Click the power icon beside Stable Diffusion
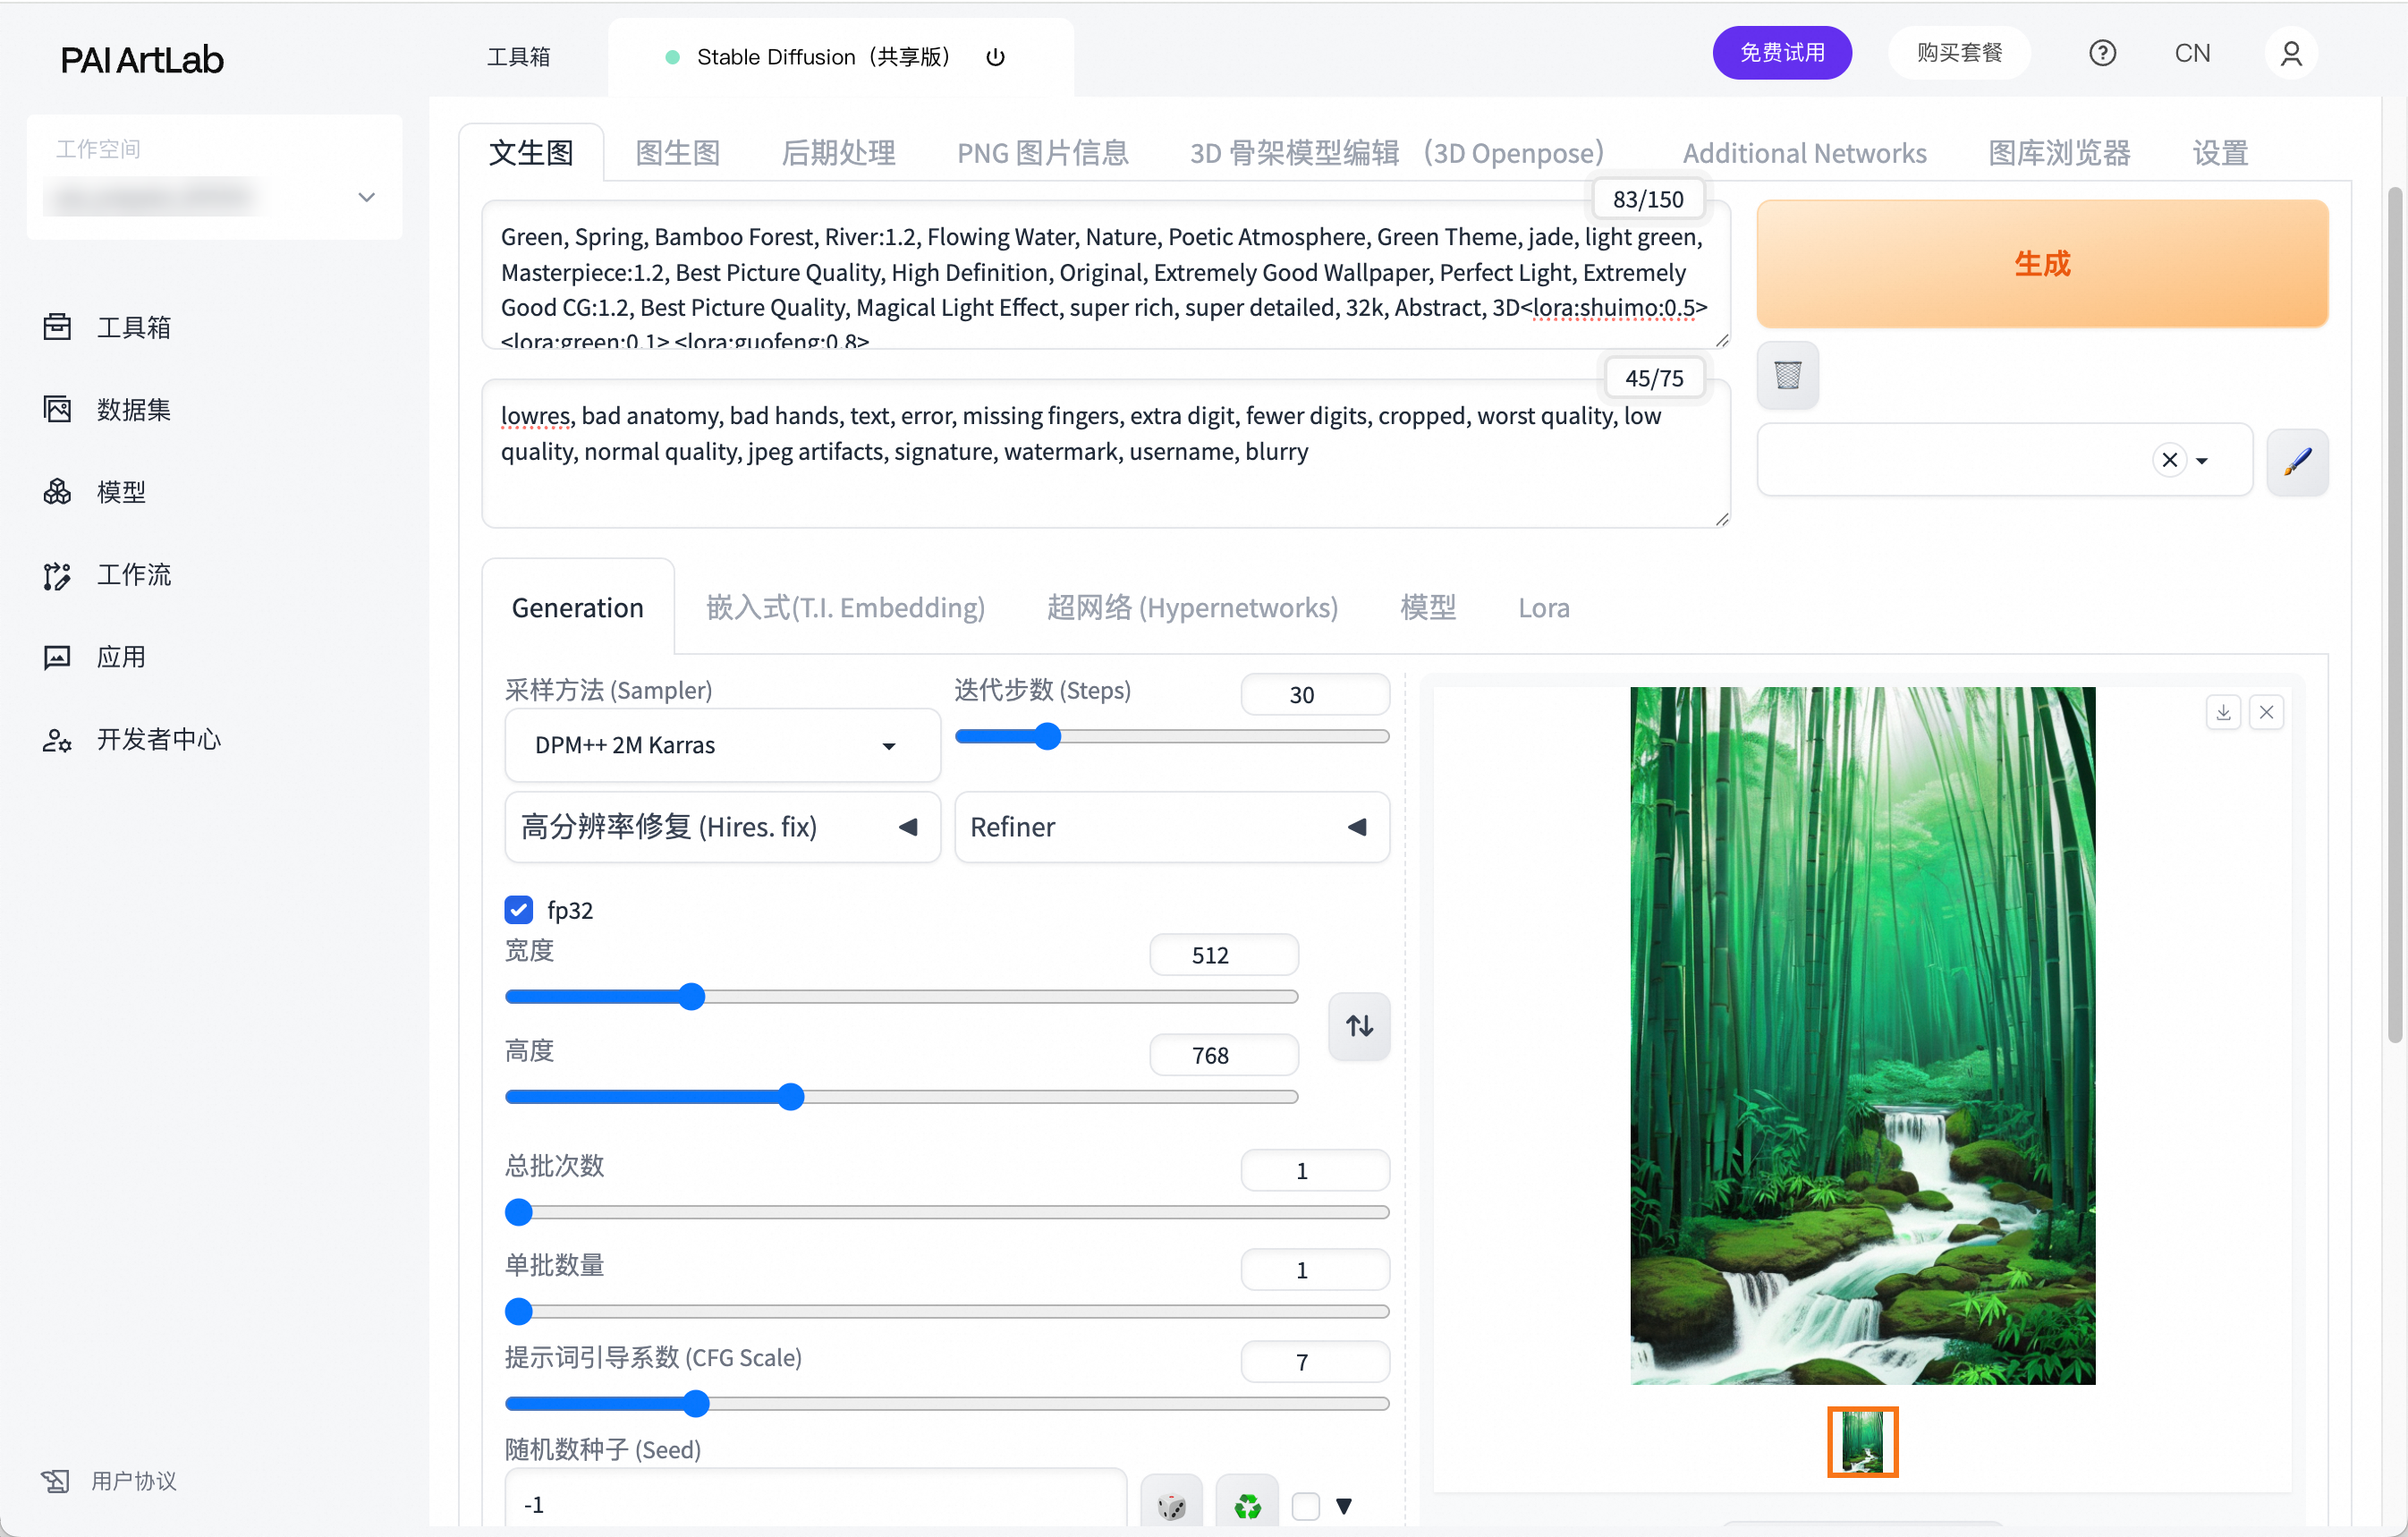The height and width of the screenshot is (1537, 2408). tap(995, 57)
